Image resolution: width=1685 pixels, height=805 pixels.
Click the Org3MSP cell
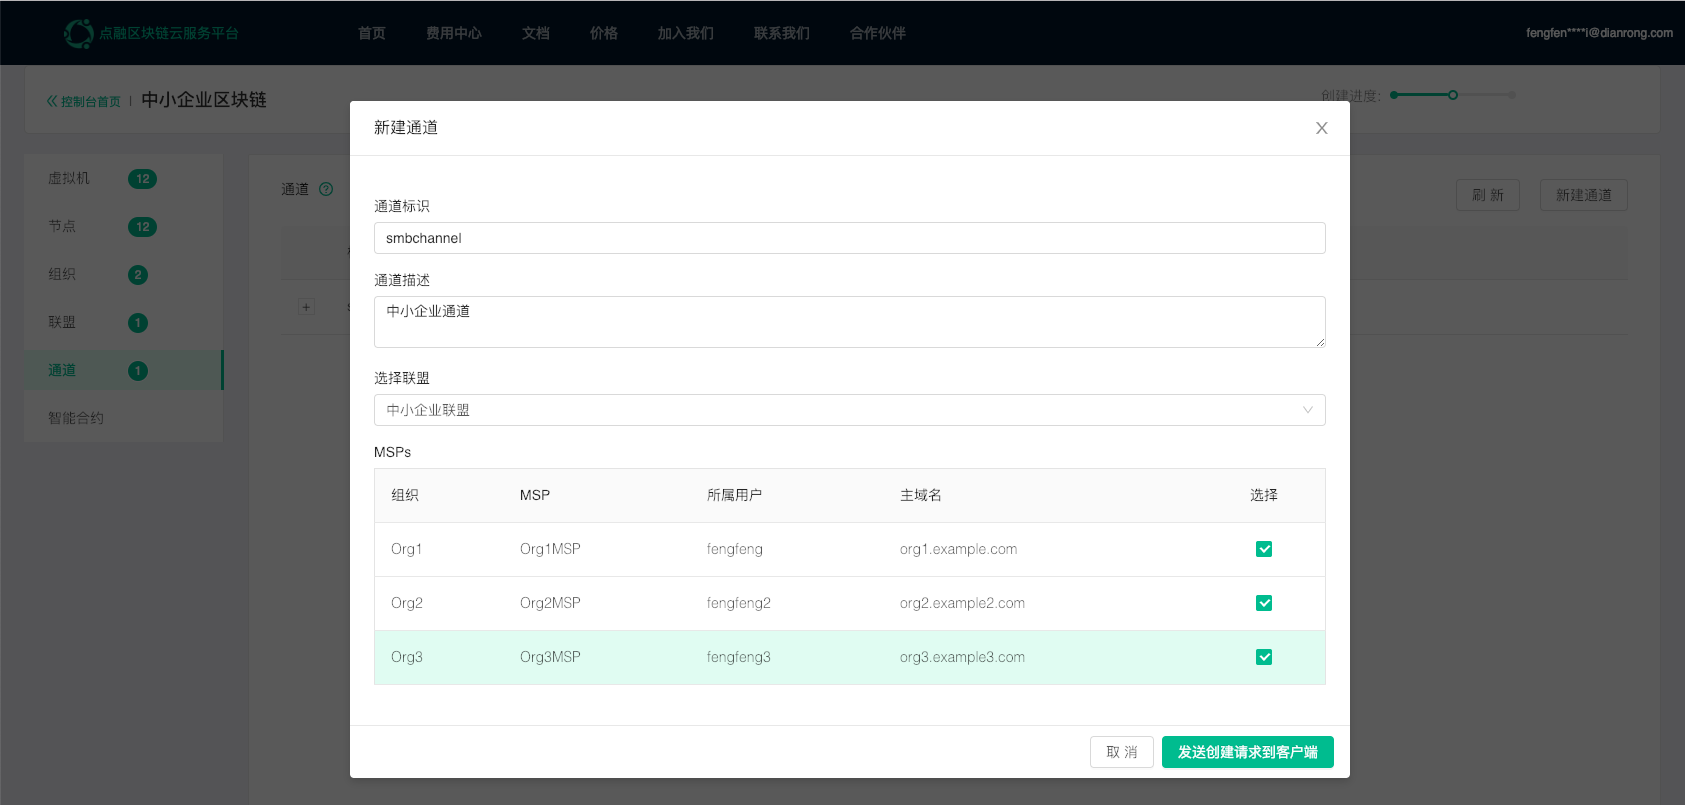[550, 657]
